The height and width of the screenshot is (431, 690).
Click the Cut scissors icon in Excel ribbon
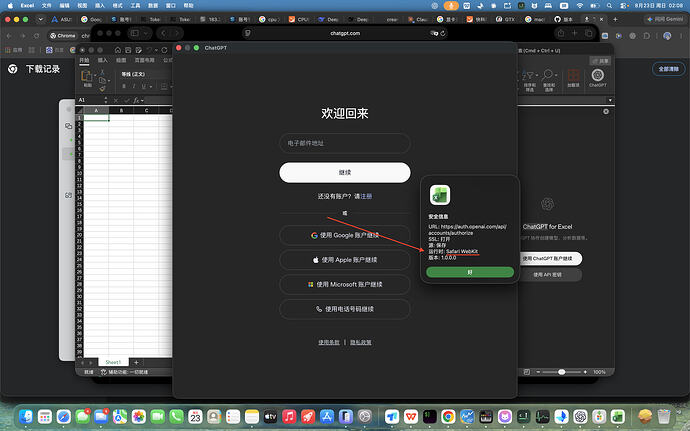pos(103,72)
